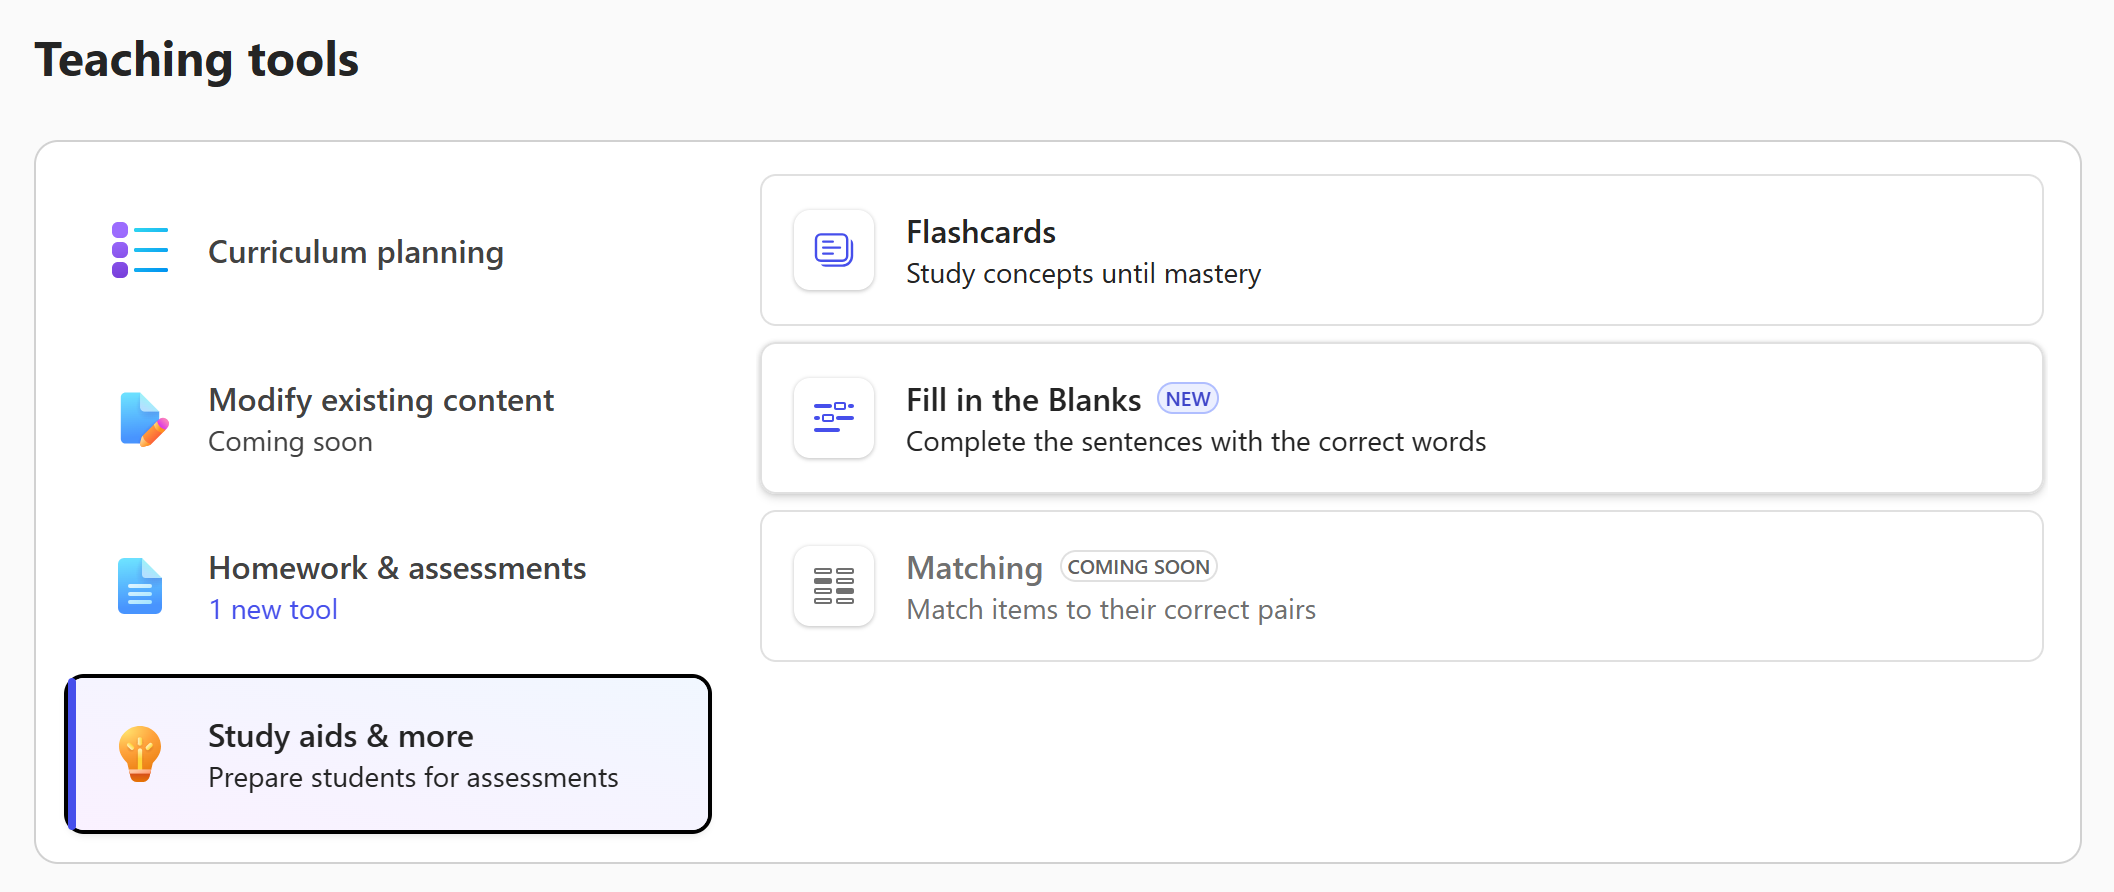Click the NEW badge beside Fill in the Blanks

(1187, 399)
